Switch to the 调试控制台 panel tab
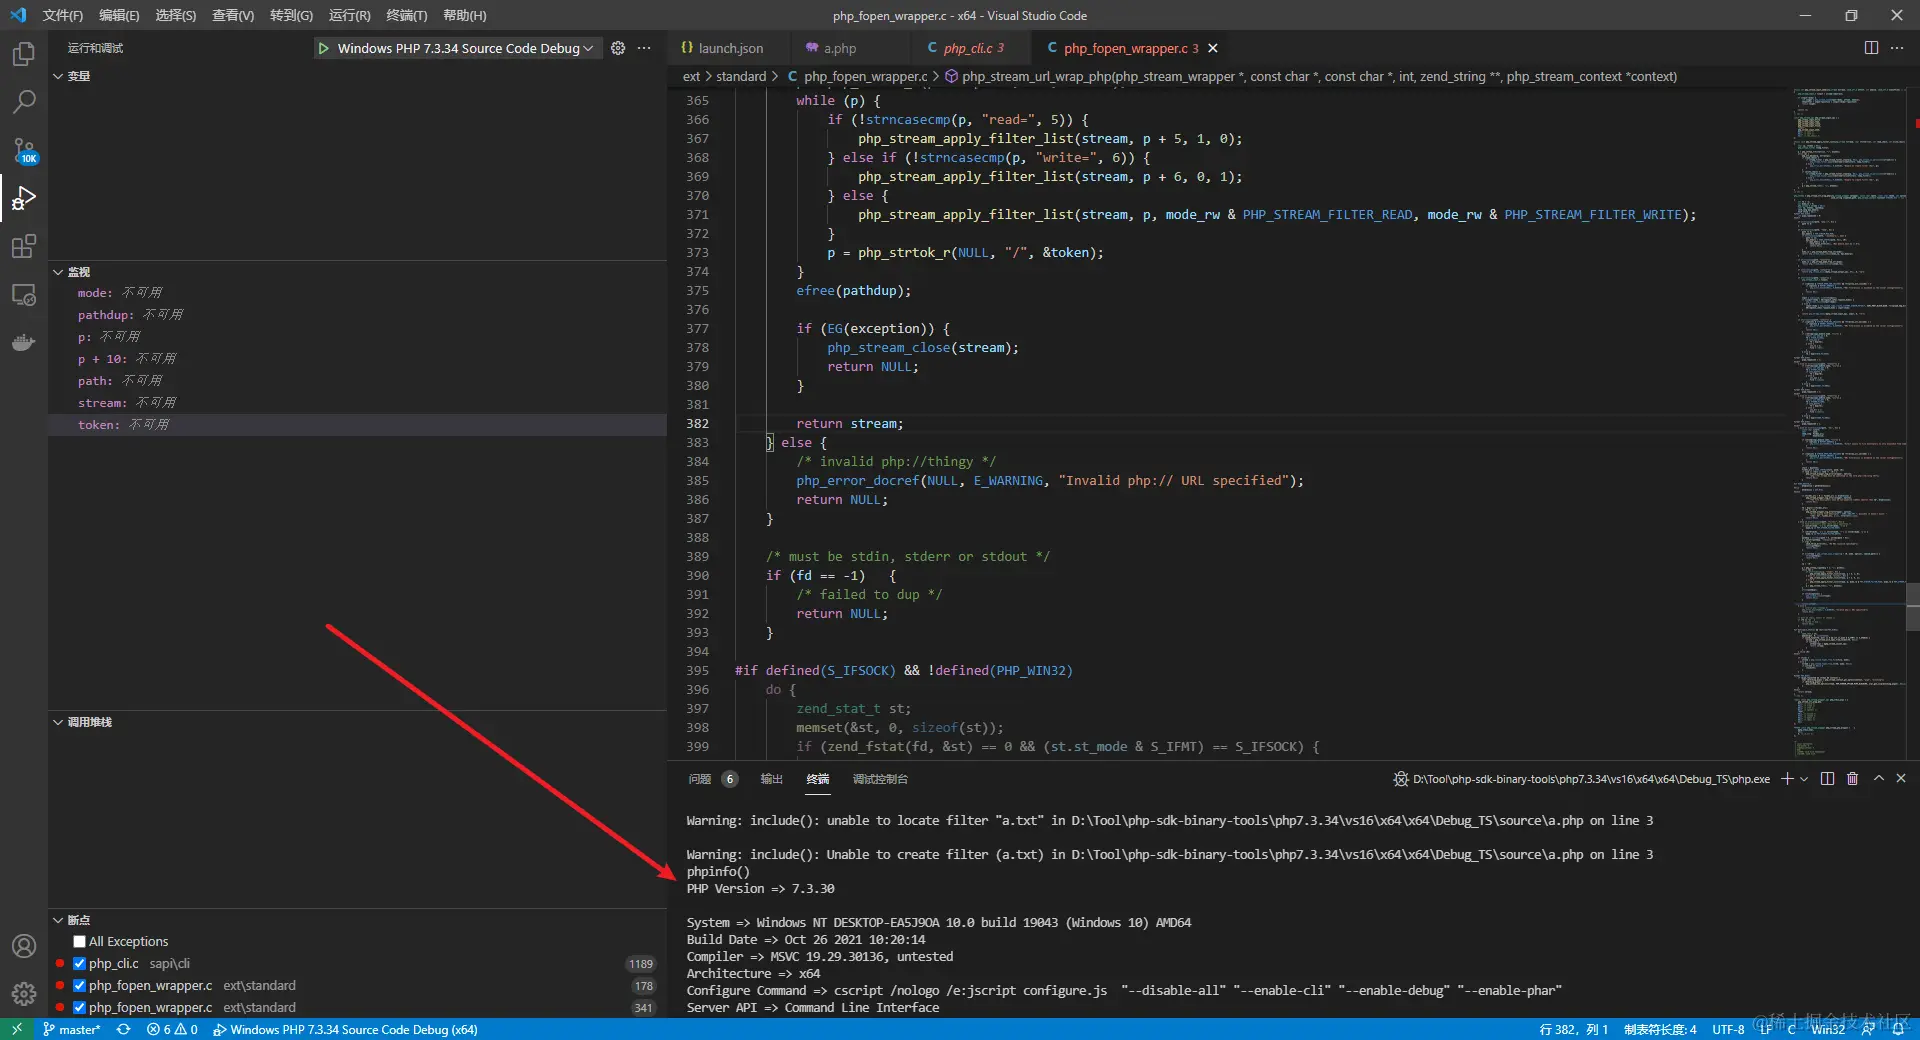This screenshot has height=1040, width=1920. point(880,779)
